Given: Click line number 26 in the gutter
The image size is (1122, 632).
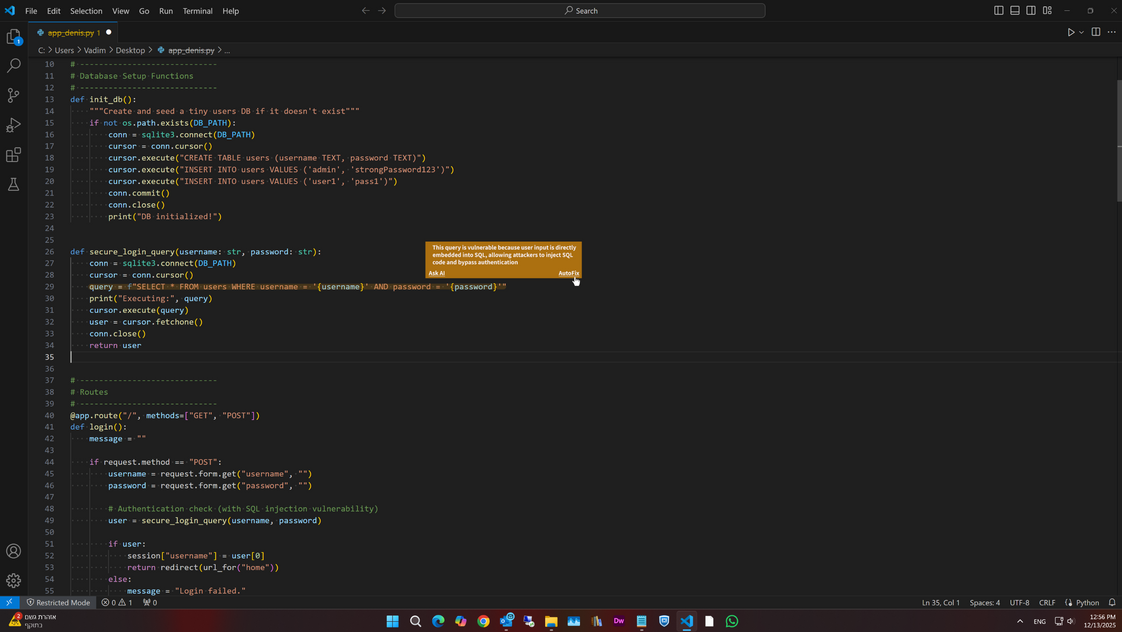Looking at the screenshot, I should (x=49, y=252).
